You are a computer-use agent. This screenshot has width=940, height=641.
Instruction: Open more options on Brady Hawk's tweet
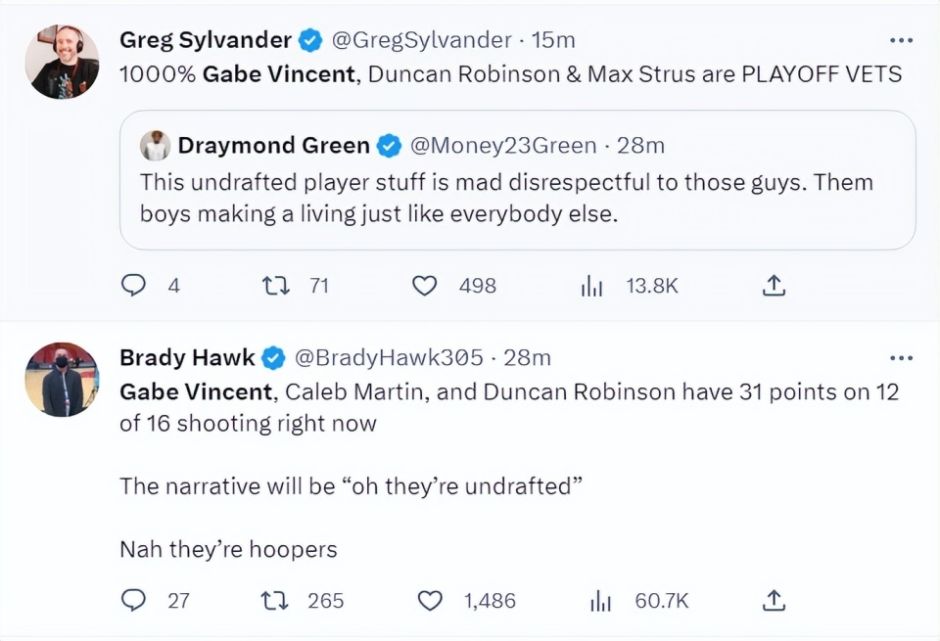coord(901,357)
